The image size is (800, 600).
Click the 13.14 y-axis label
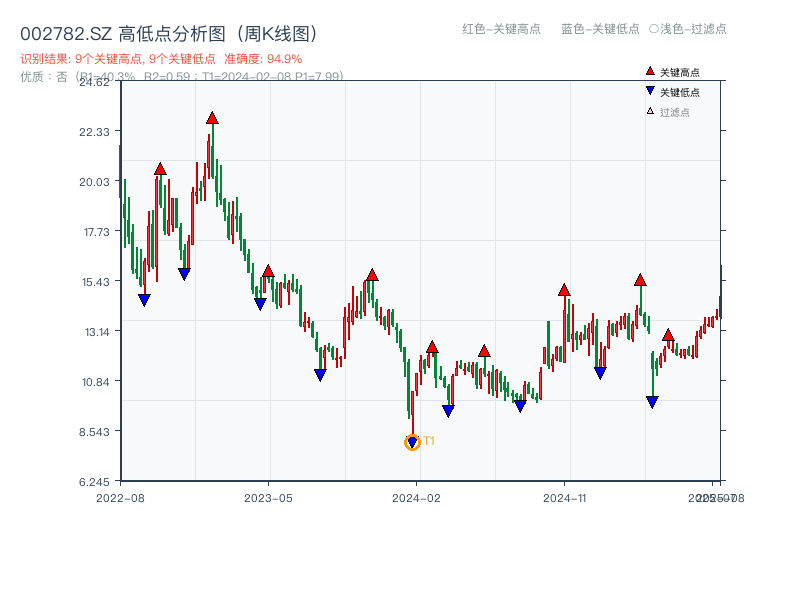click(x=96, y=332)
